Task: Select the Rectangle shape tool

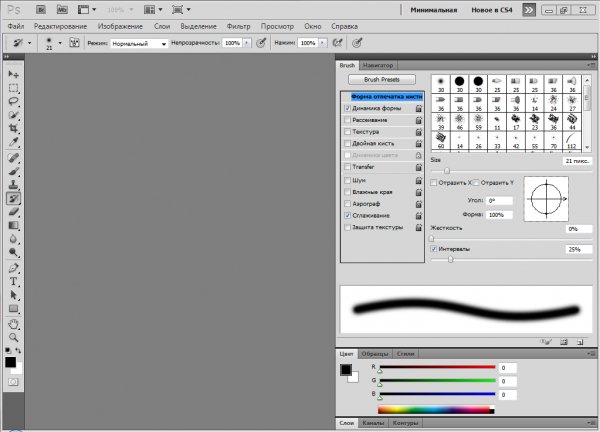Action: (13, 308)
